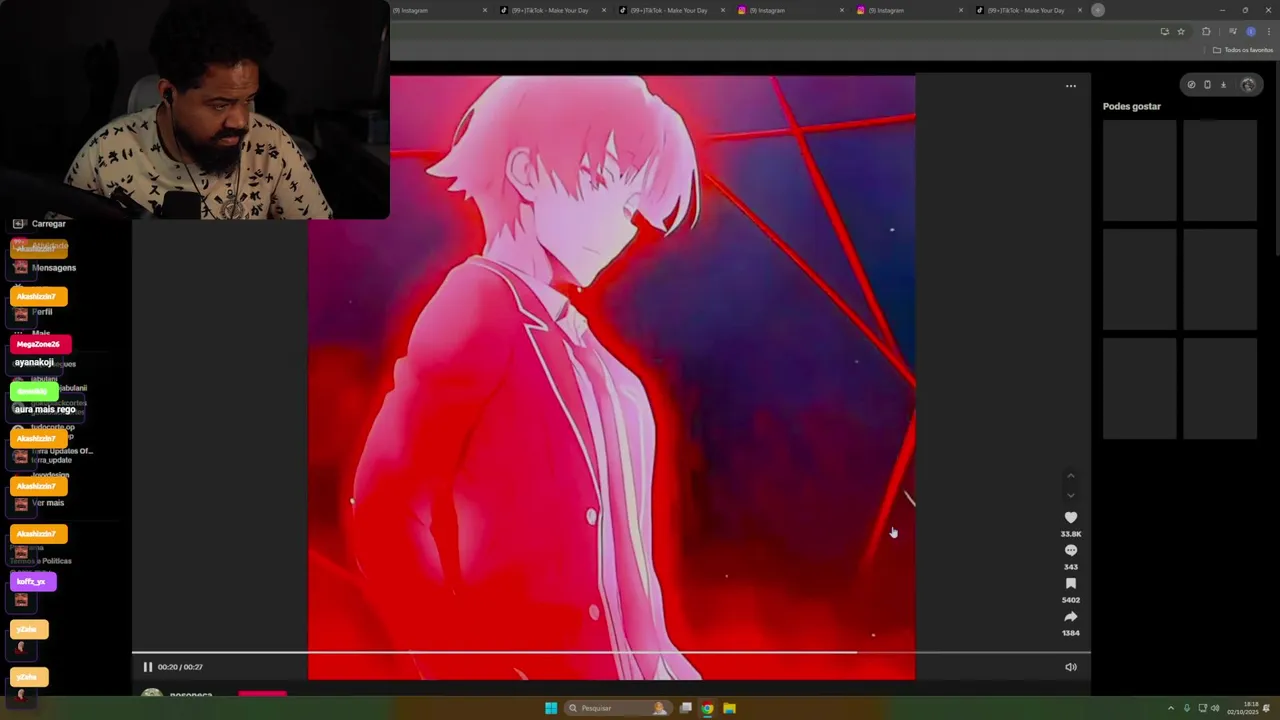
Task: Click the download app icon at top right
Action: [x=1223, y=85]
